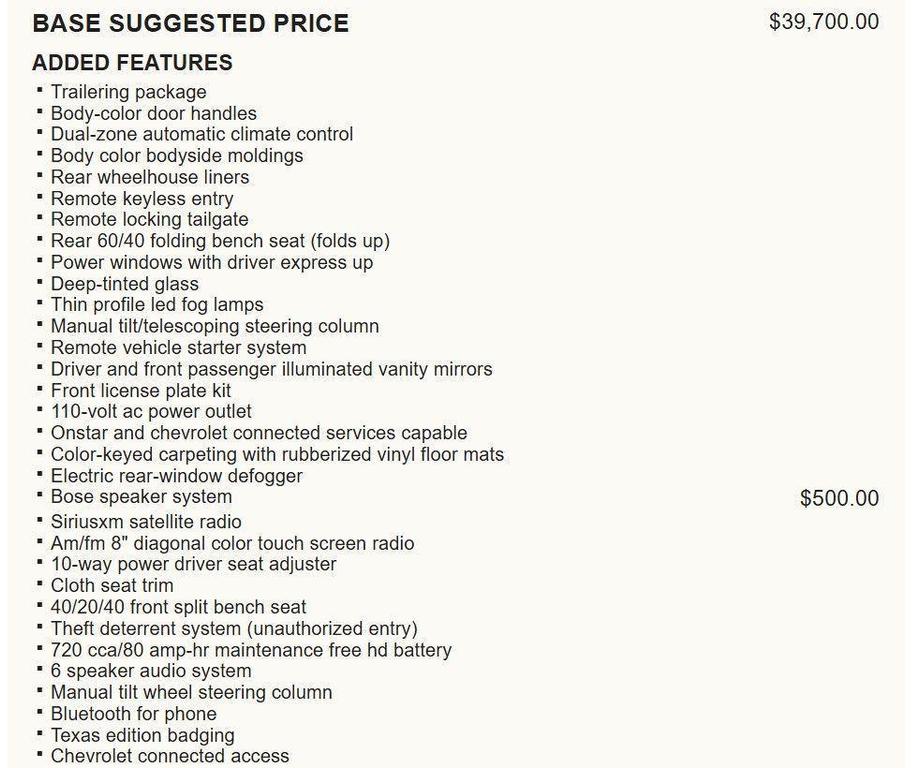Click Bluetooth for phone feature
Image resolution: width=919 pixels, height=768 pixels.
(x=134, y=713)
